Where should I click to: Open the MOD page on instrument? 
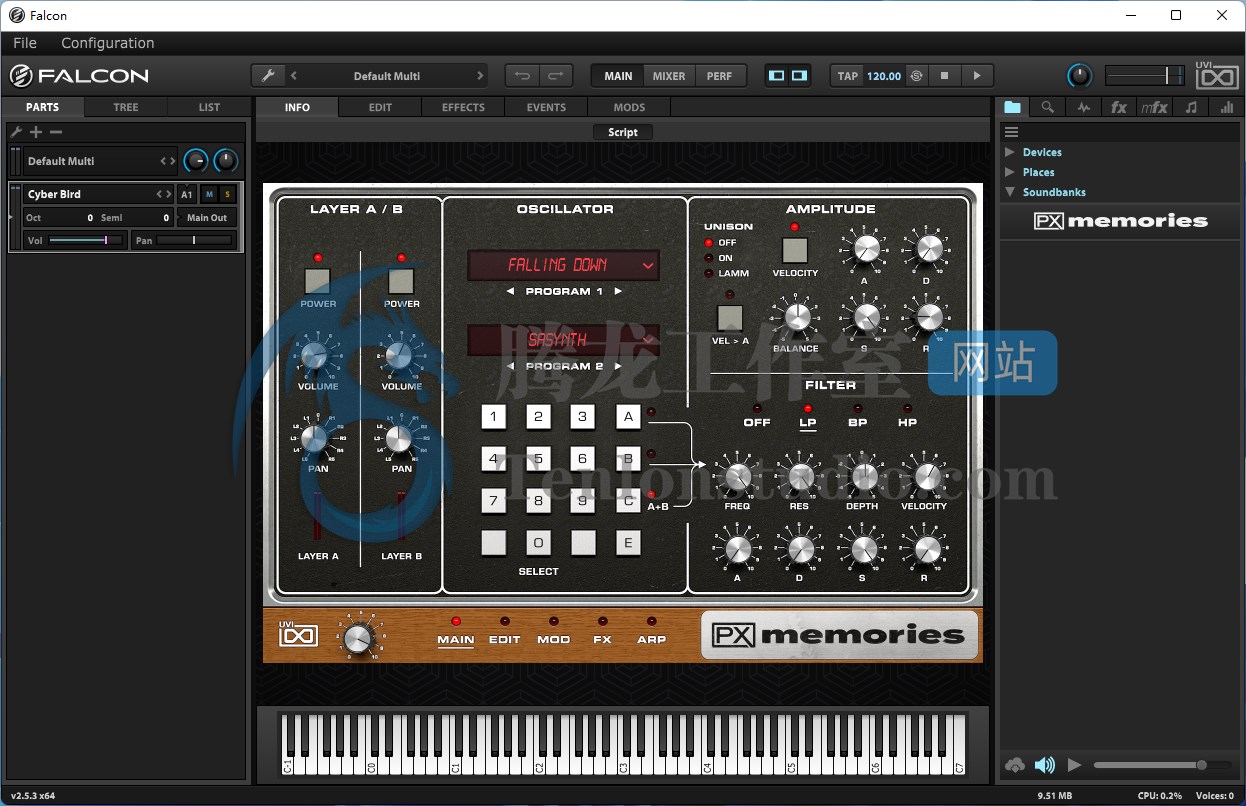pyautogui.click(x=553, y=639)
